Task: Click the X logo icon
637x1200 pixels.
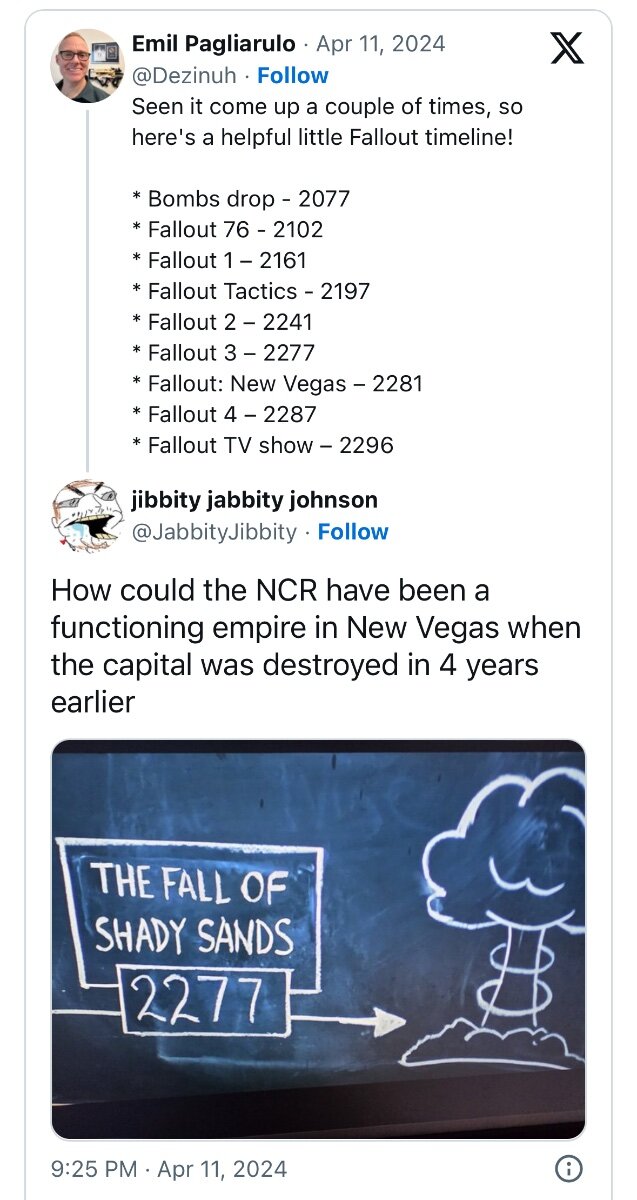Action: tap(567, 46)
